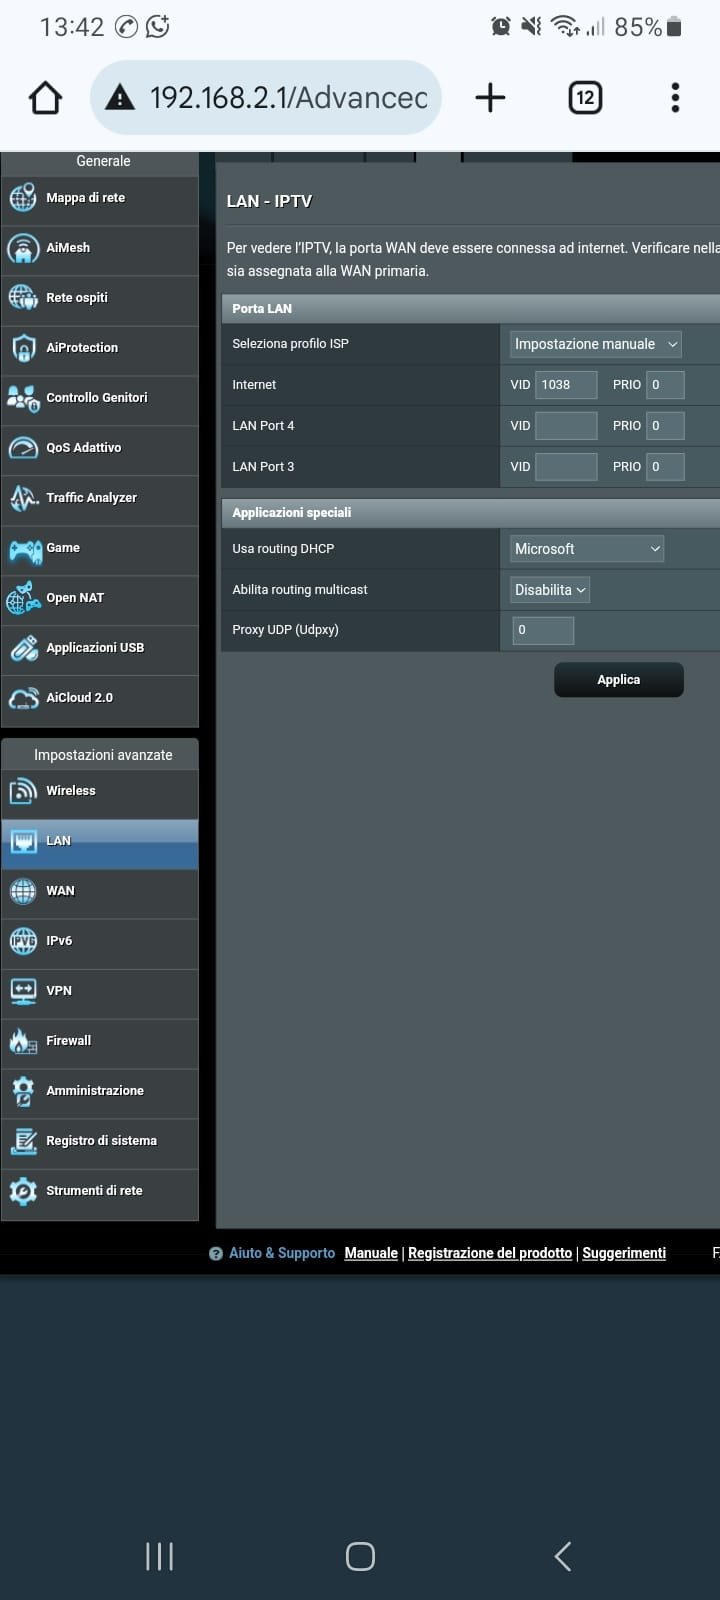Click the AiMesh sidebar icon
This screenshot has width=720, height=1600.
23,248
